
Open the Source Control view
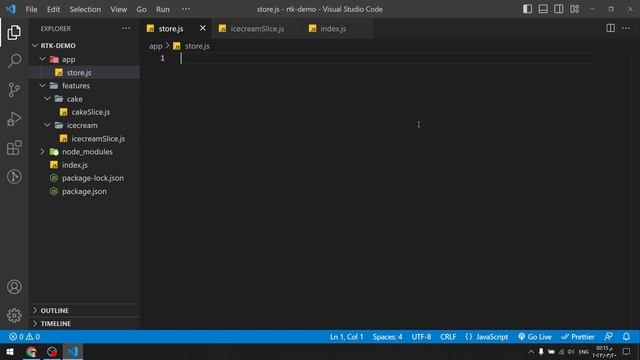coord(14,89)
